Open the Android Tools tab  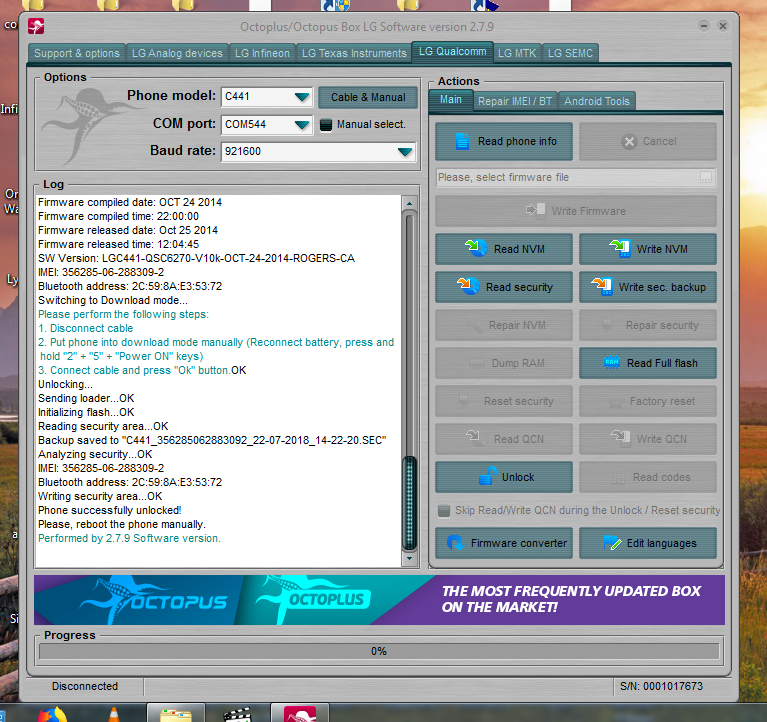[597, 101]
